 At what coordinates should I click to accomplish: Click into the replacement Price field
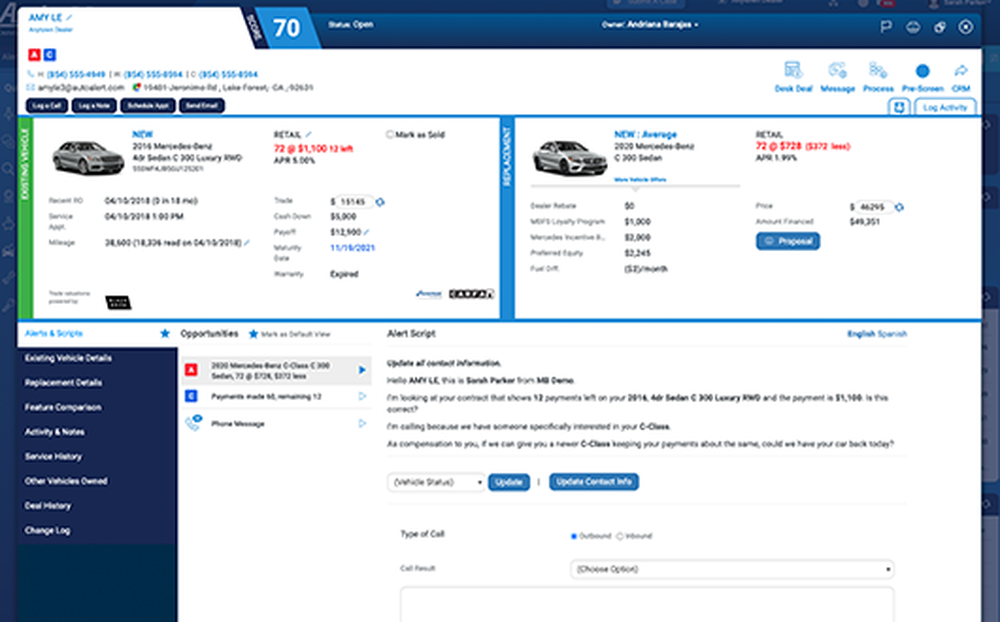[x=872, y=207]
